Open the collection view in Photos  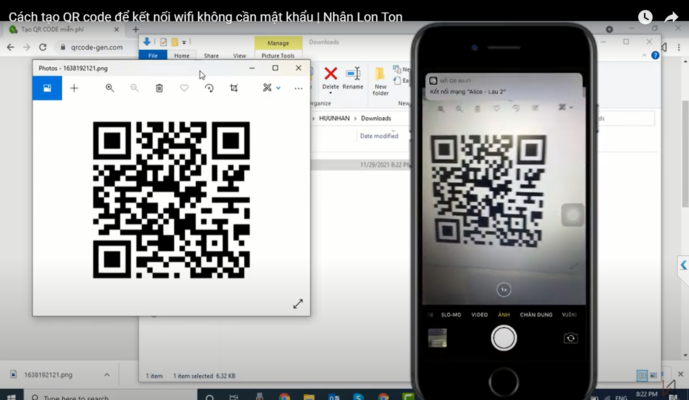pyautogui.click(x=47, y=88)
